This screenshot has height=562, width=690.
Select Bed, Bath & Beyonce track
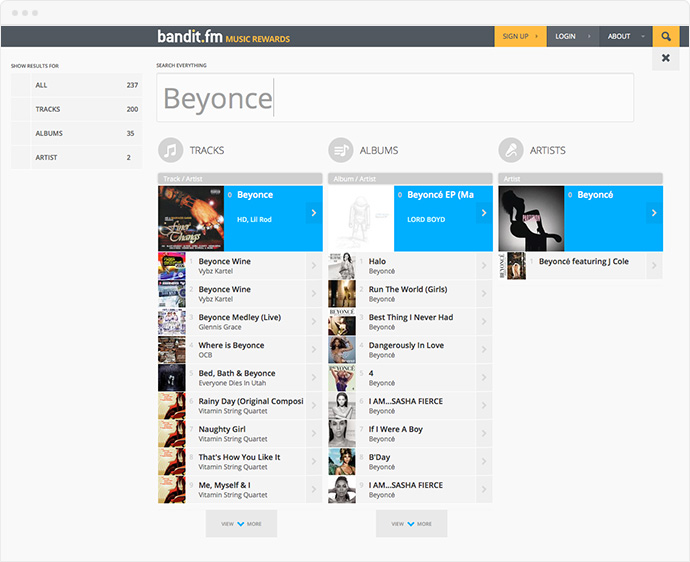(x=240, y=378)
